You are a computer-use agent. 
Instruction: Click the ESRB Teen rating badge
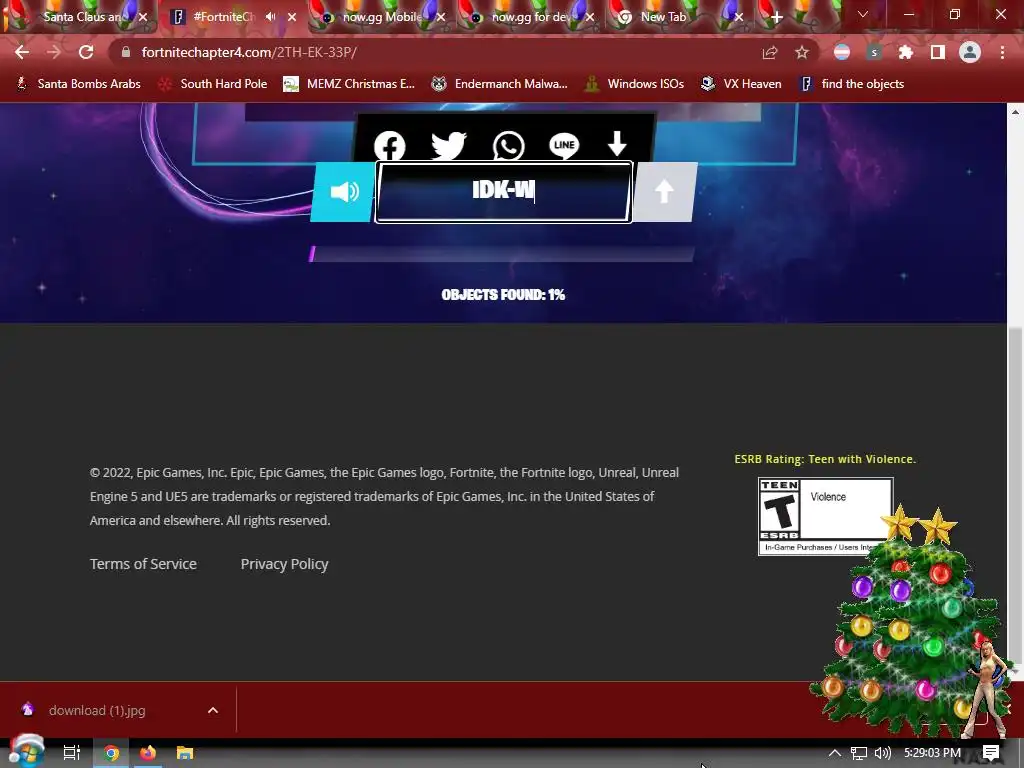(x=825, y=516)
